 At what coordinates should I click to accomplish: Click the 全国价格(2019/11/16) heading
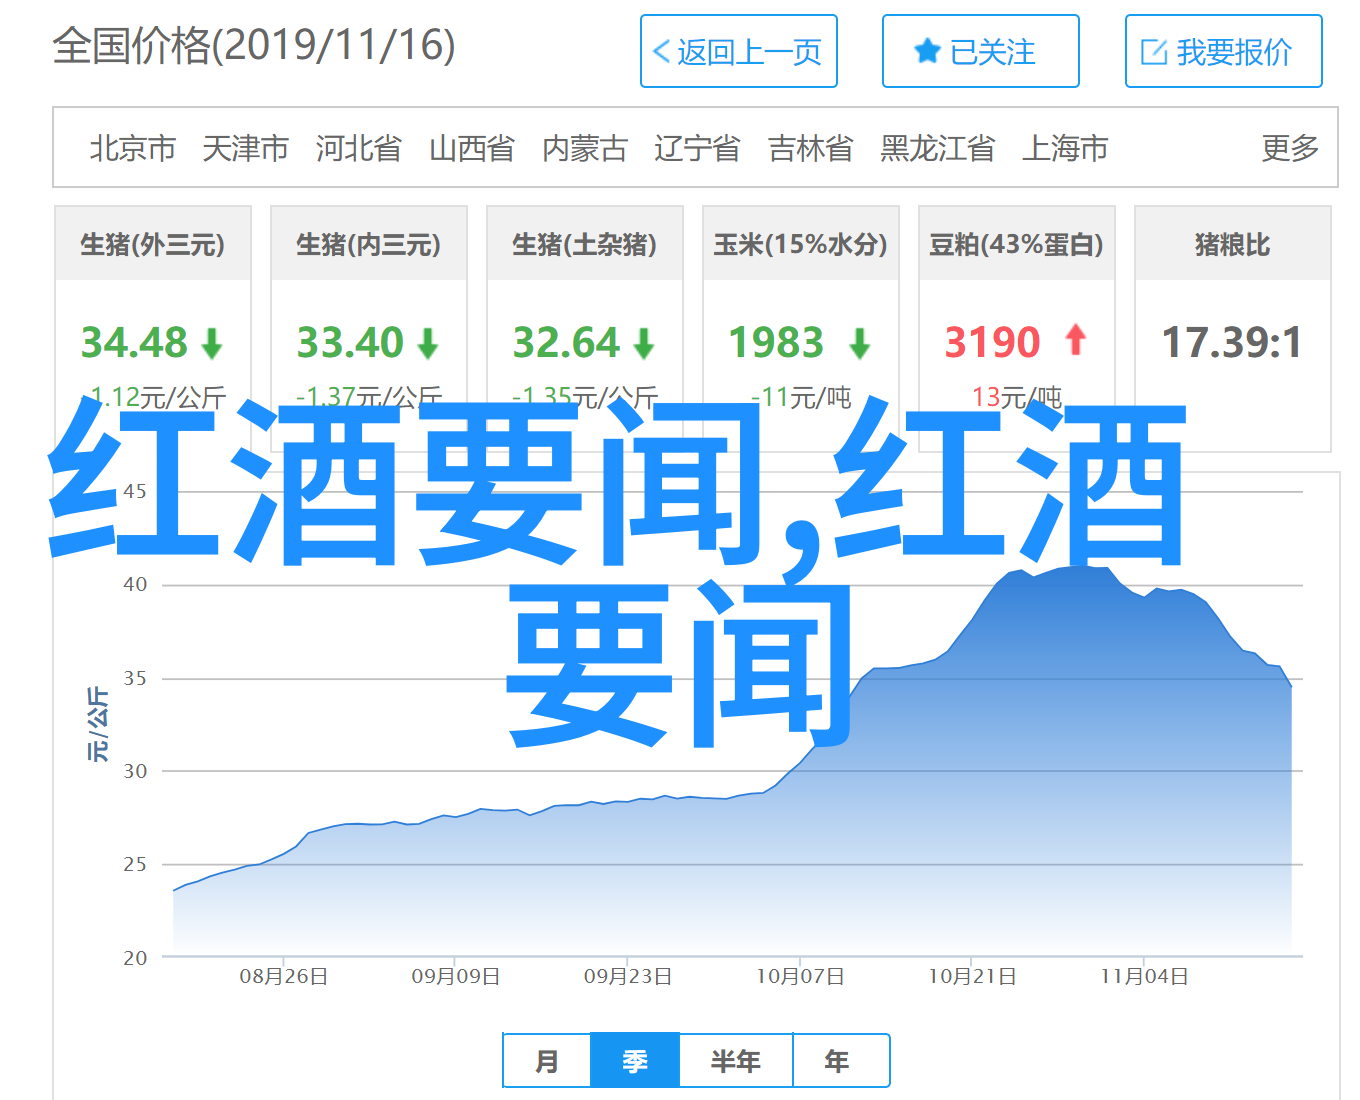[x=254, y=46]
